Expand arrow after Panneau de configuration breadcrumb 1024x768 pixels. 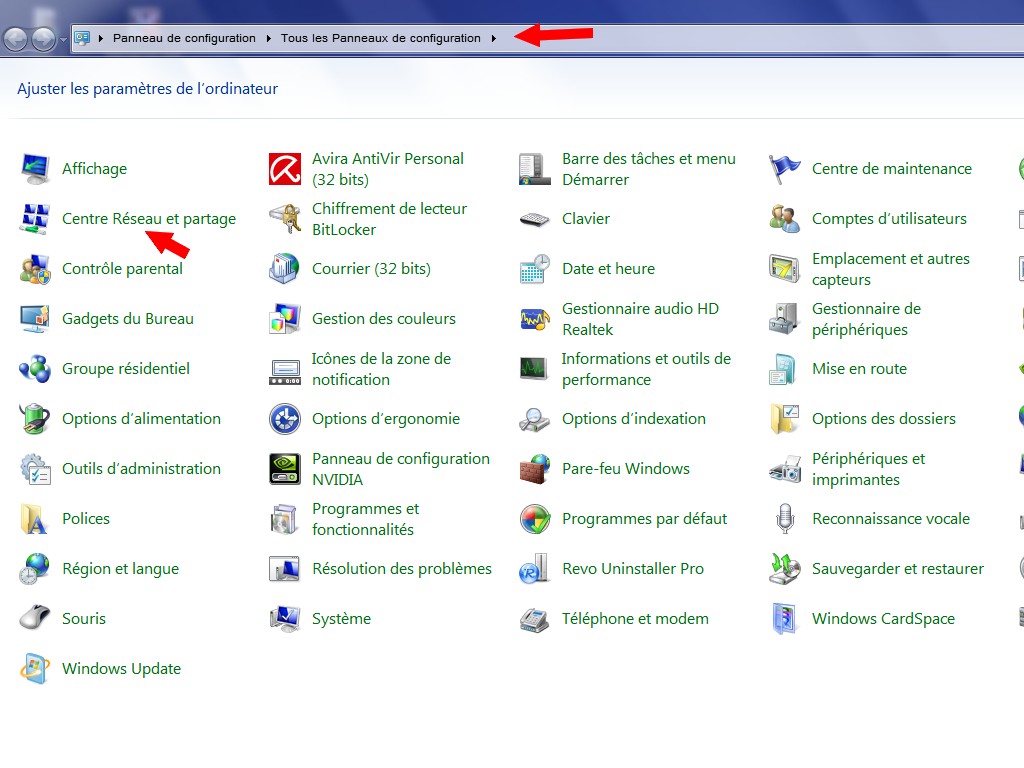(x=268, y=38)
